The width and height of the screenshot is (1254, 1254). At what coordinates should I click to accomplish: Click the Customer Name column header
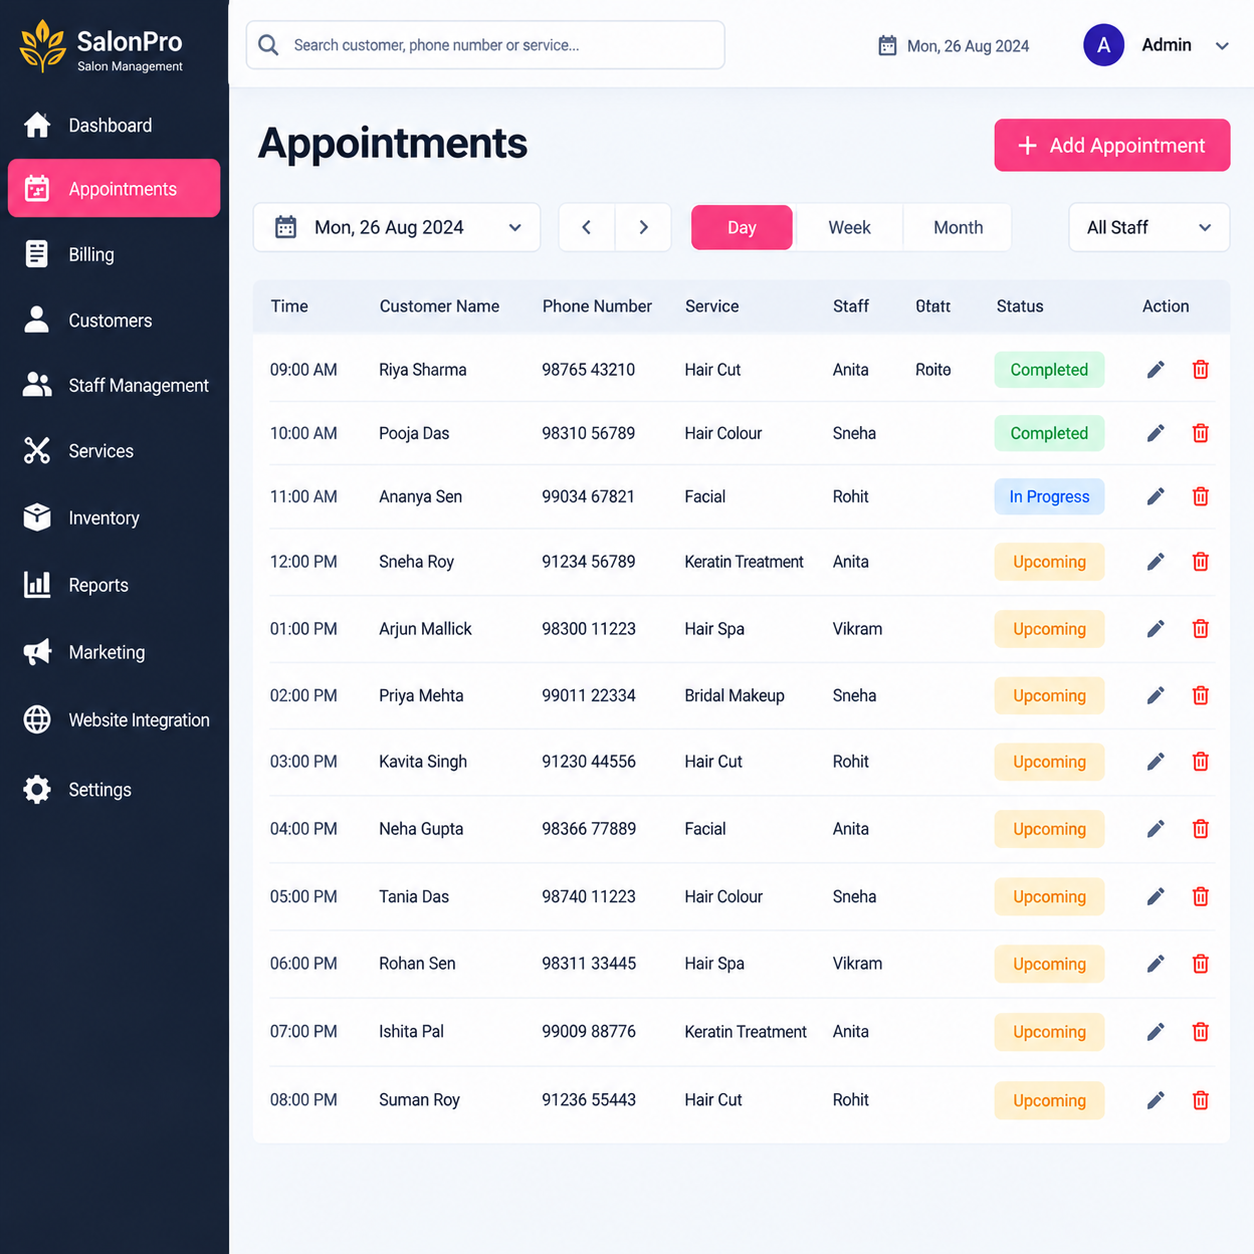coord(439,306)
